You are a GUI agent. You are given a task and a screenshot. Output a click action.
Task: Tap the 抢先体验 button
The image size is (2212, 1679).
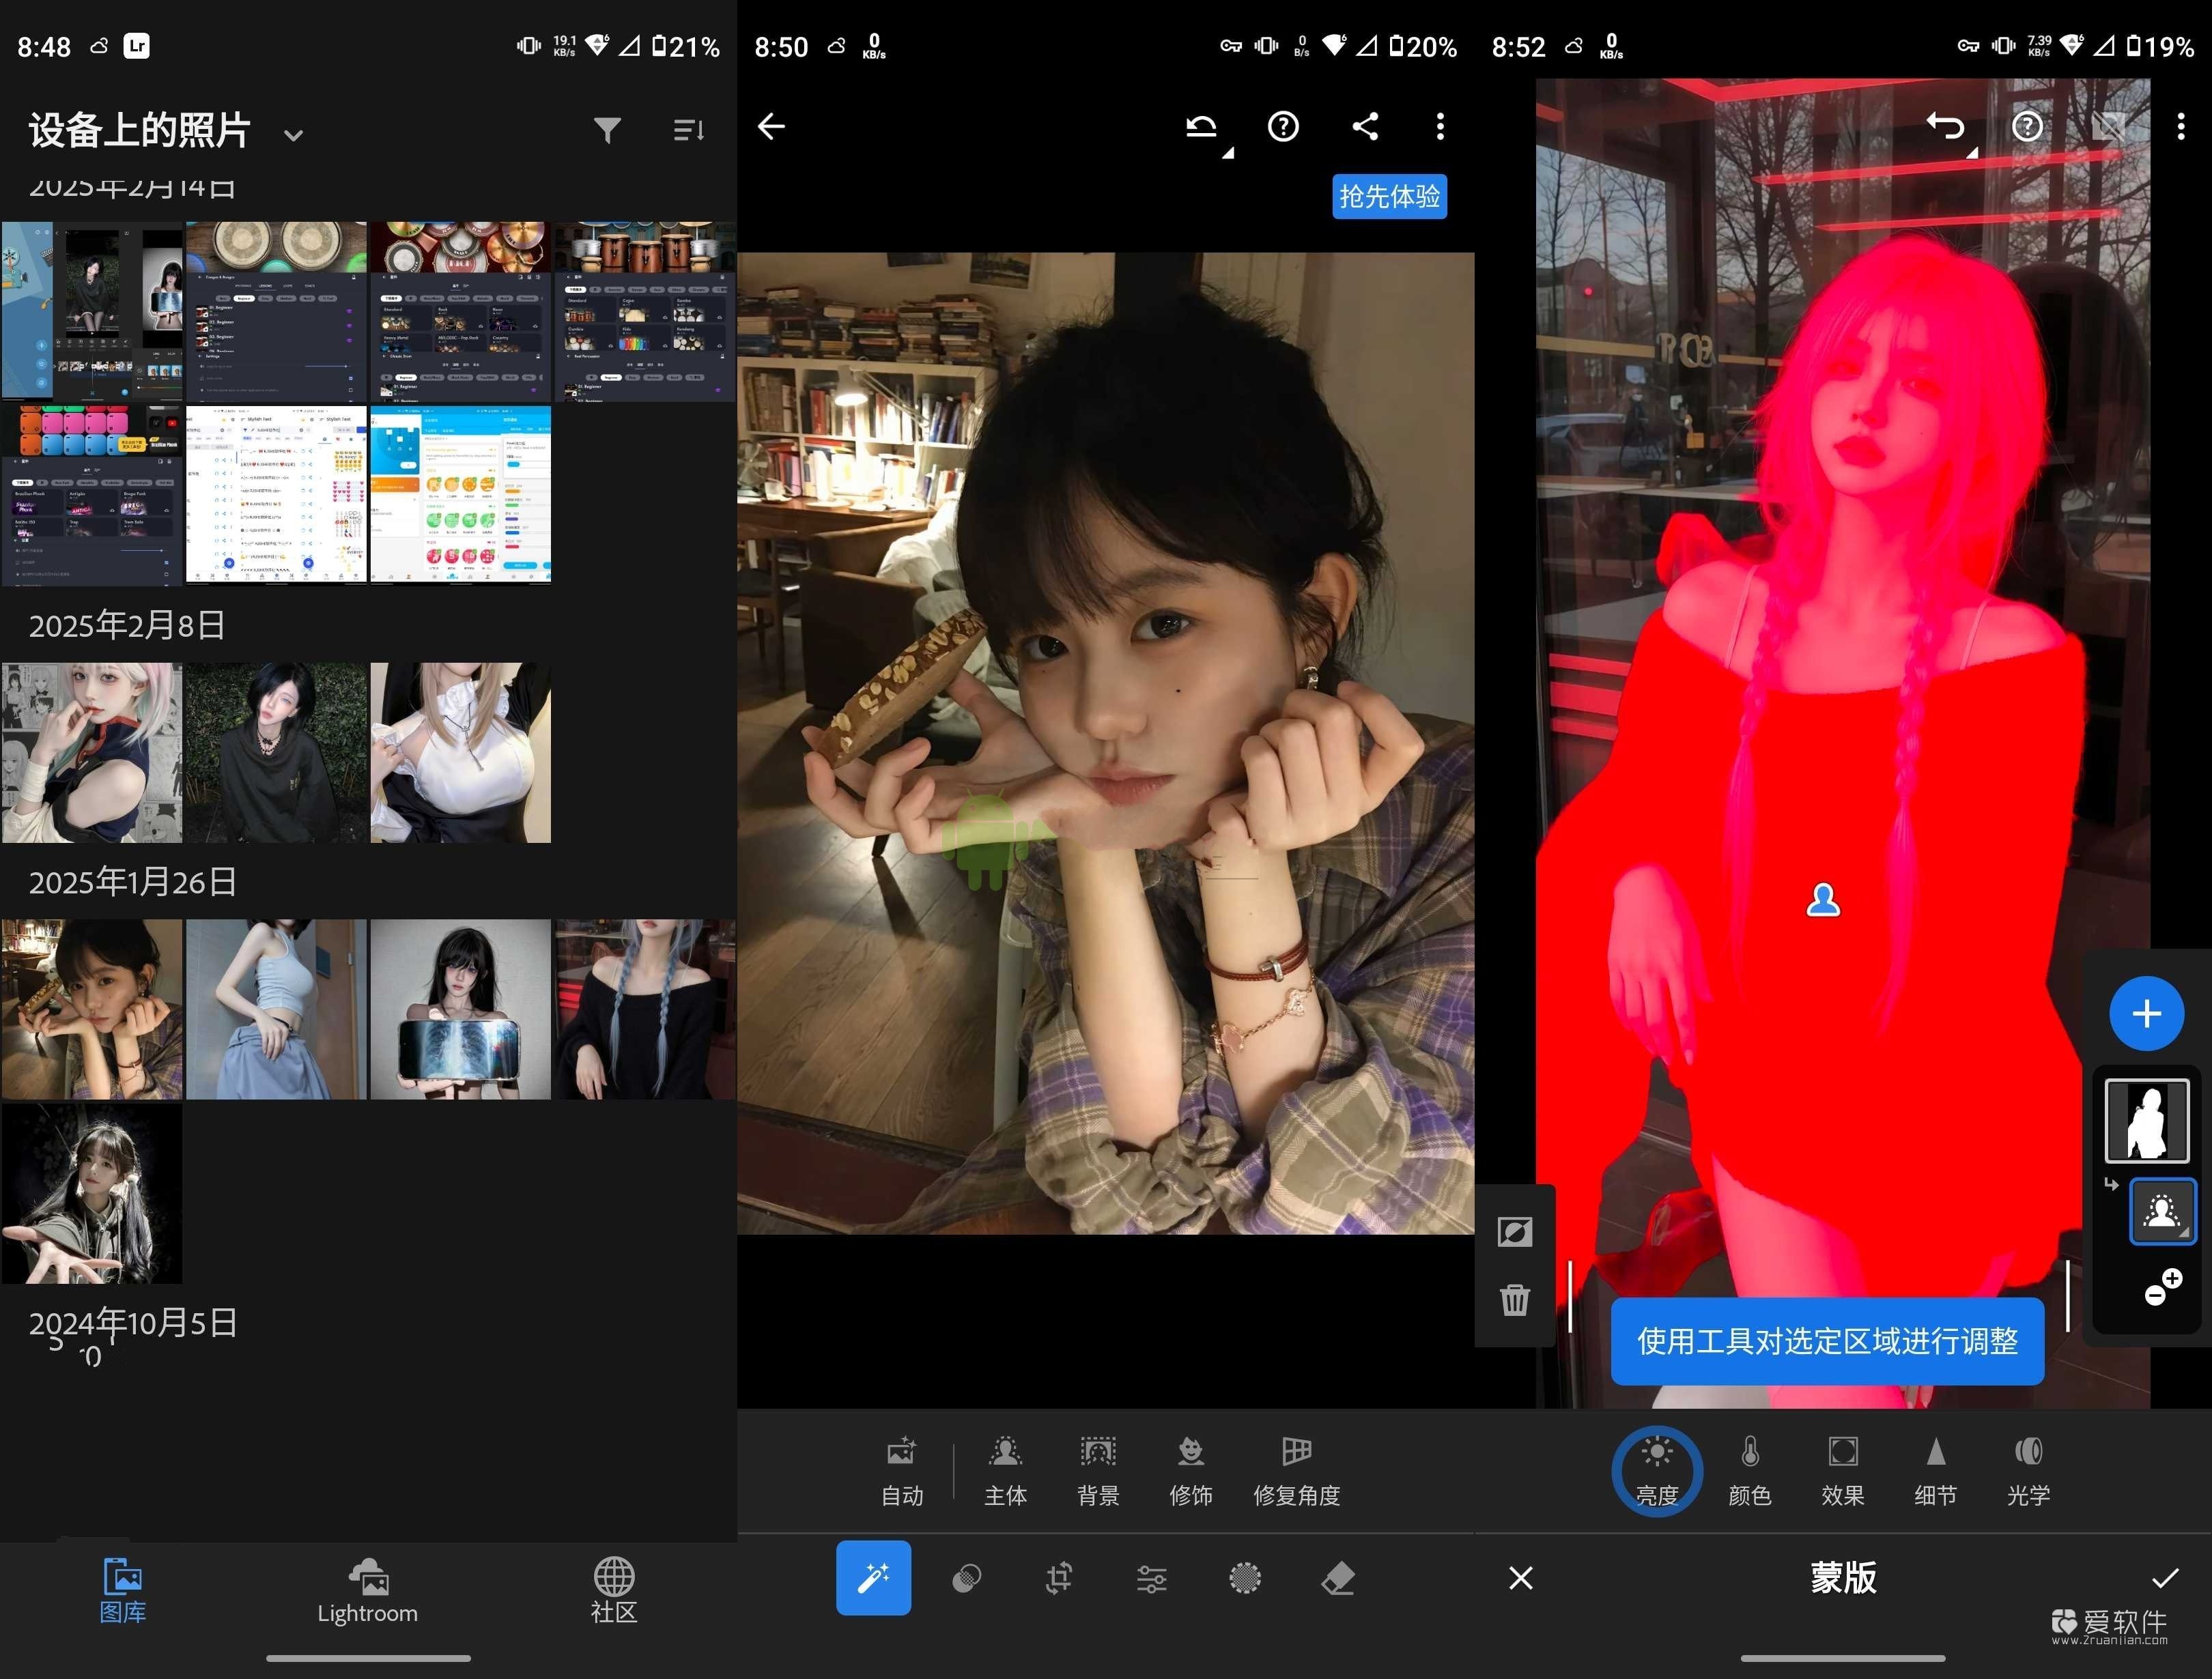pos(1390,196)
